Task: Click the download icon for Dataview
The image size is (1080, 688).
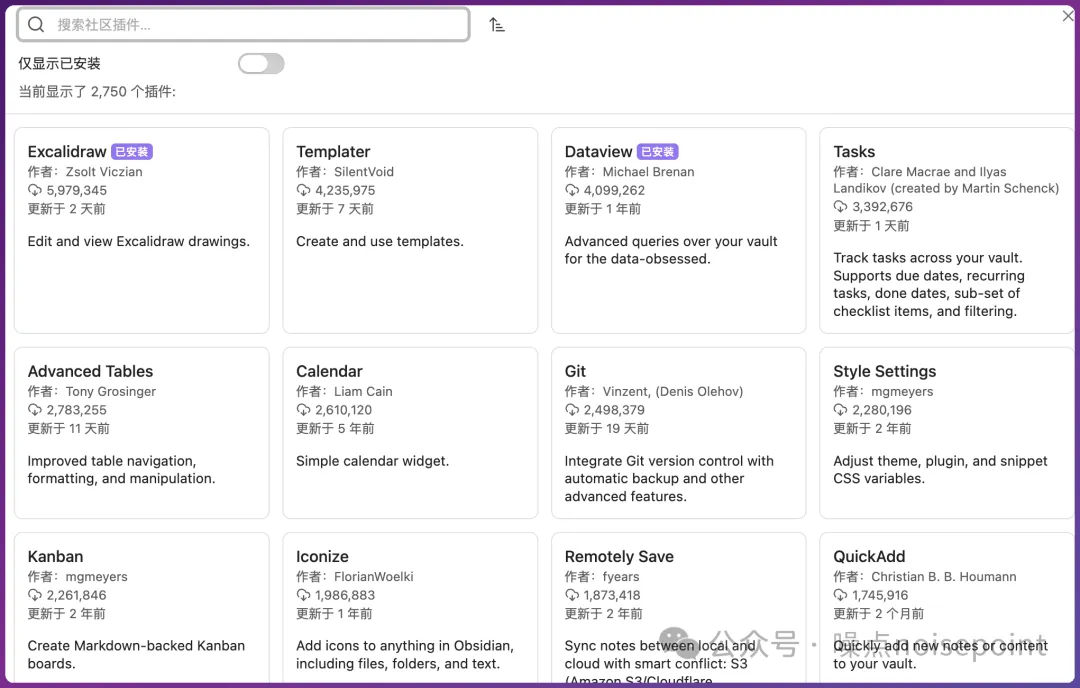Action: (x=572, y=190)
